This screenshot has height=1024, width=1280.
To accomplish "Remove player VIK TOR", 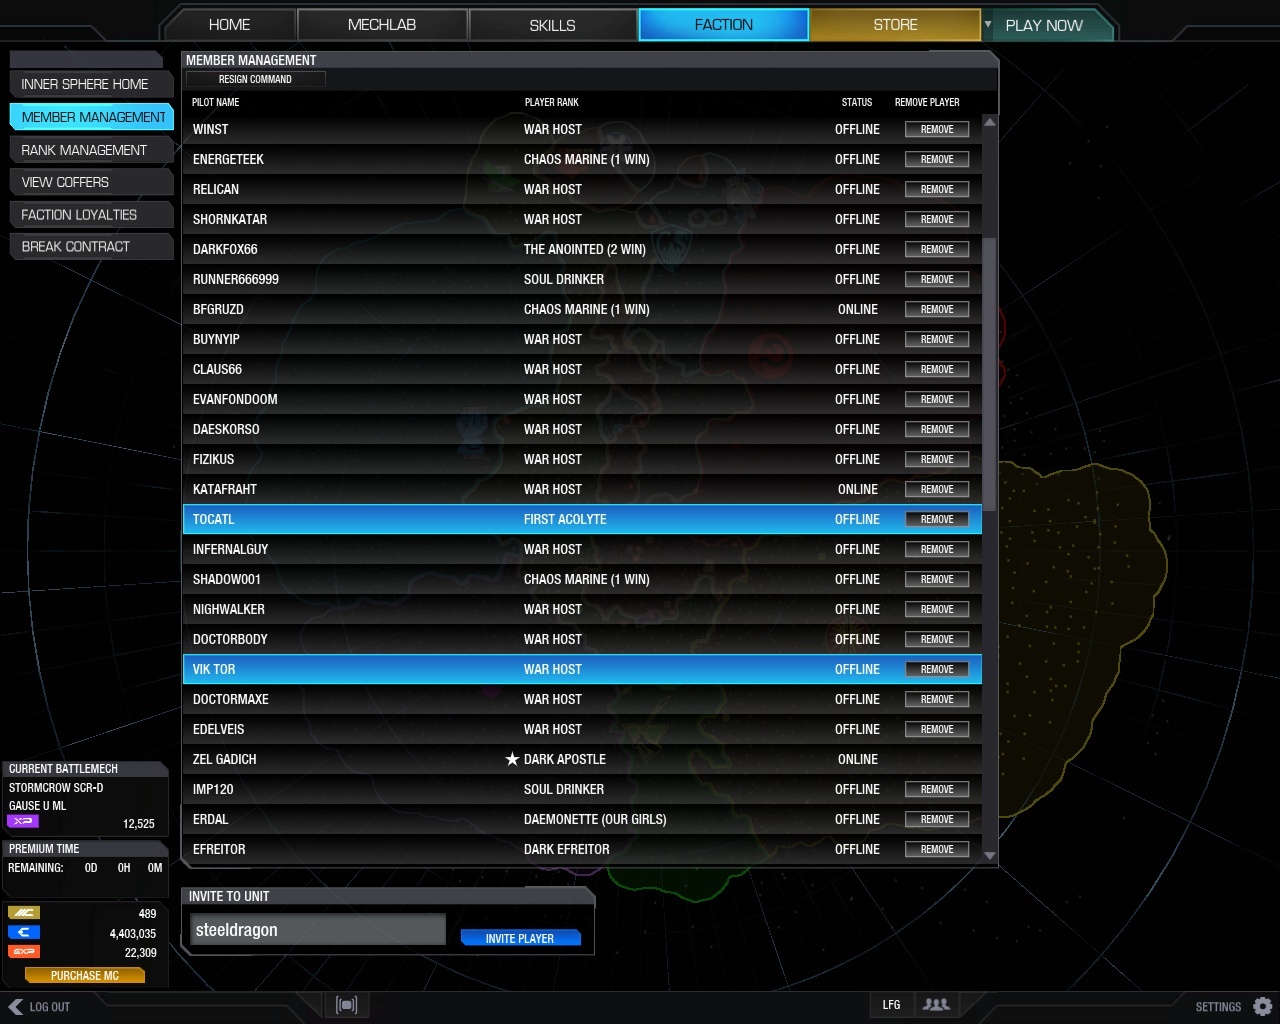I will coord(937,669).
